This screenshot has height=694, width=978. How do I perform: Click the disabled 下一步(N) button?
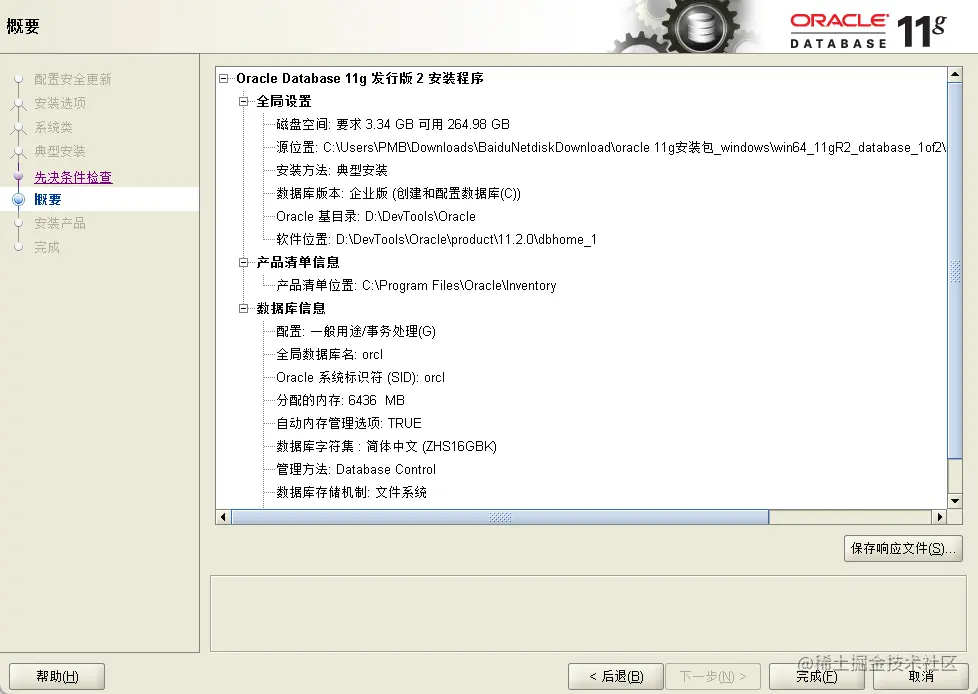coord(712,677)
